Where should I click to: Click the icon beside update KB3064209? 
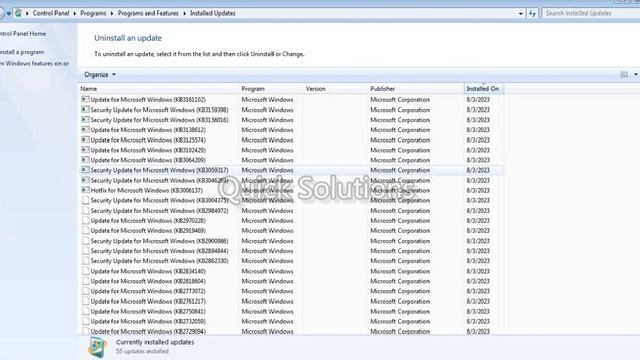[85, 160]
